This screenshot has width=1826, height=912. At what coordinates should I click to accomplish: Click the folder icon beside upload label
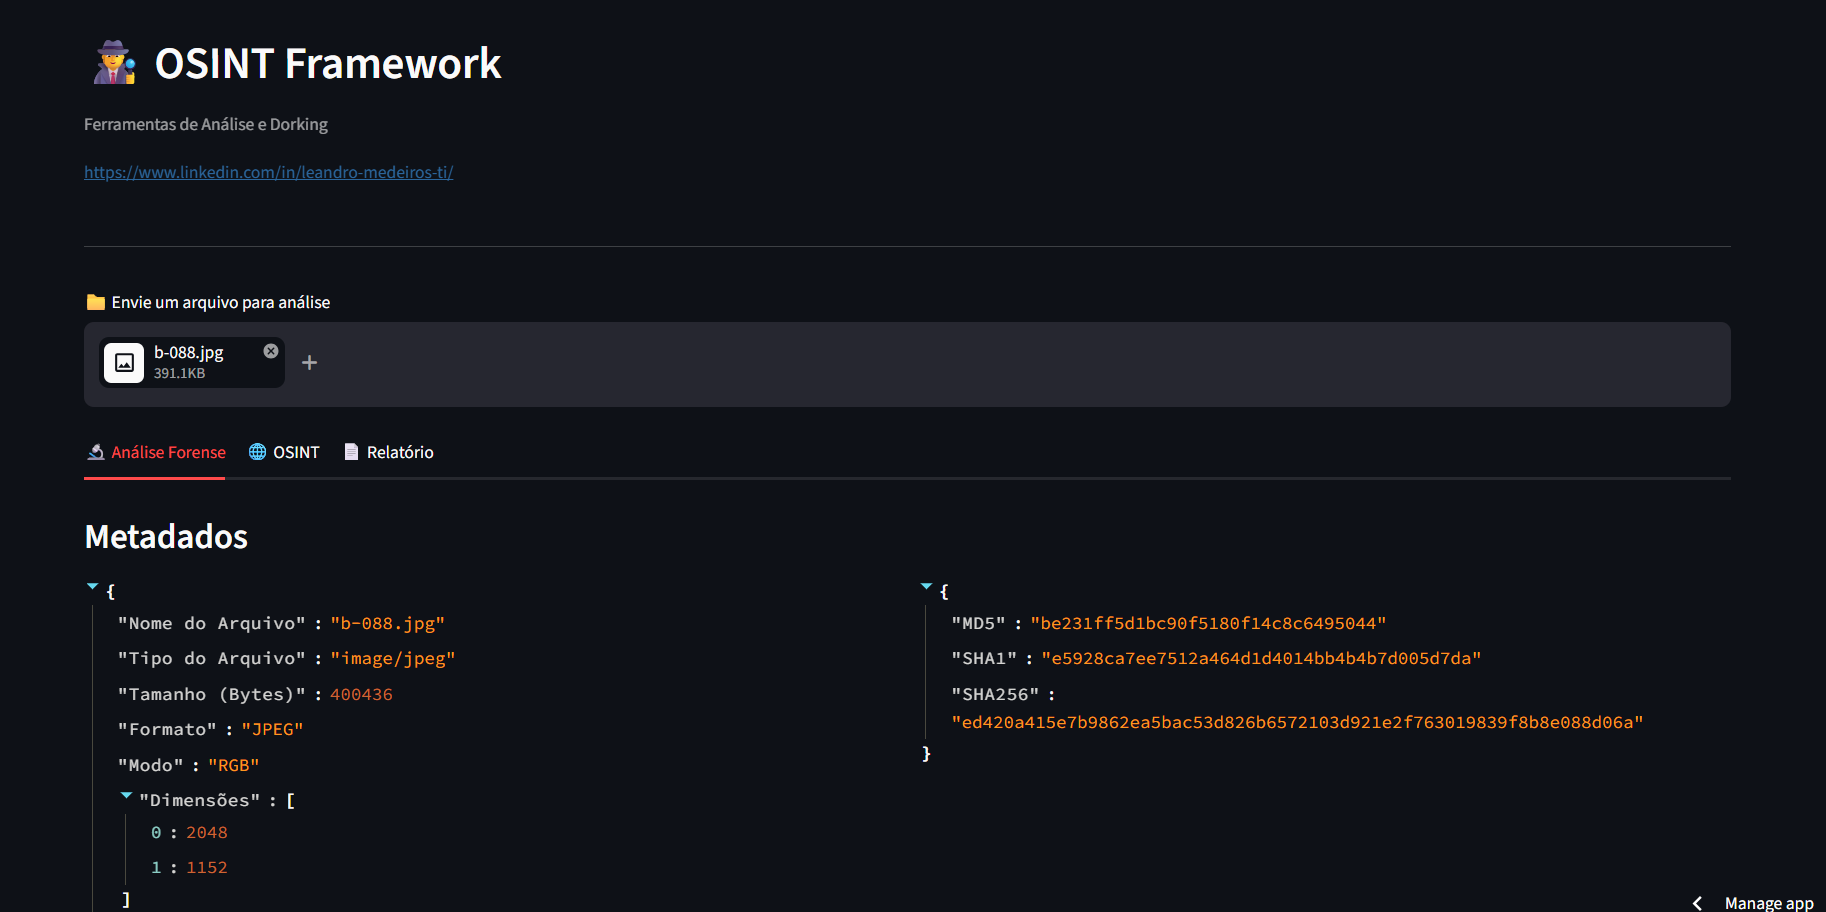click(x=96, y=302)
